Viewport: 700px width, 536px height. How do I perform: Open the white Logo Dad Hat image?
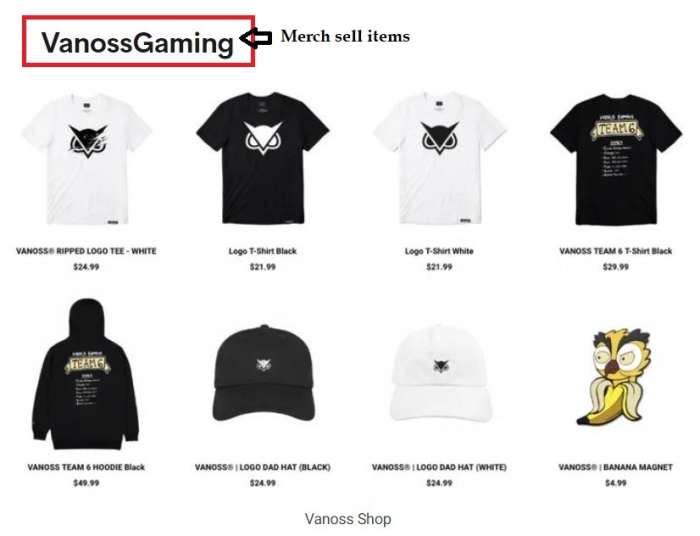(440, 373)
